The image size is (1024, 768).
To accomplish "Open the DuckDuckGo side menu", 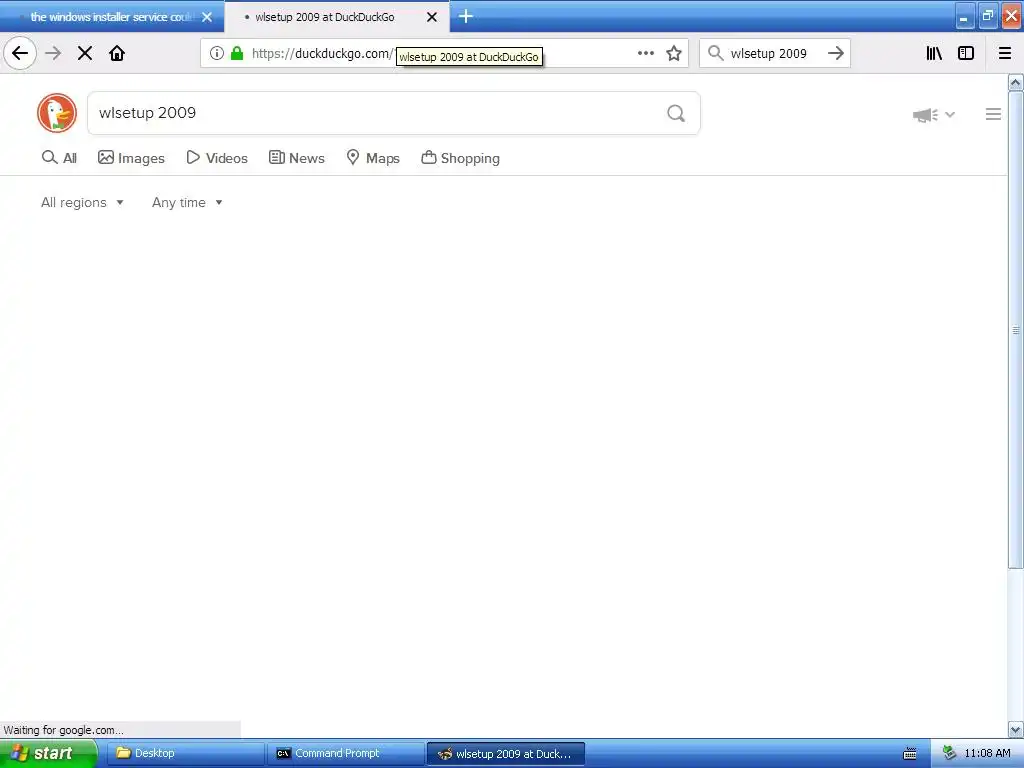I will point(993,114).
